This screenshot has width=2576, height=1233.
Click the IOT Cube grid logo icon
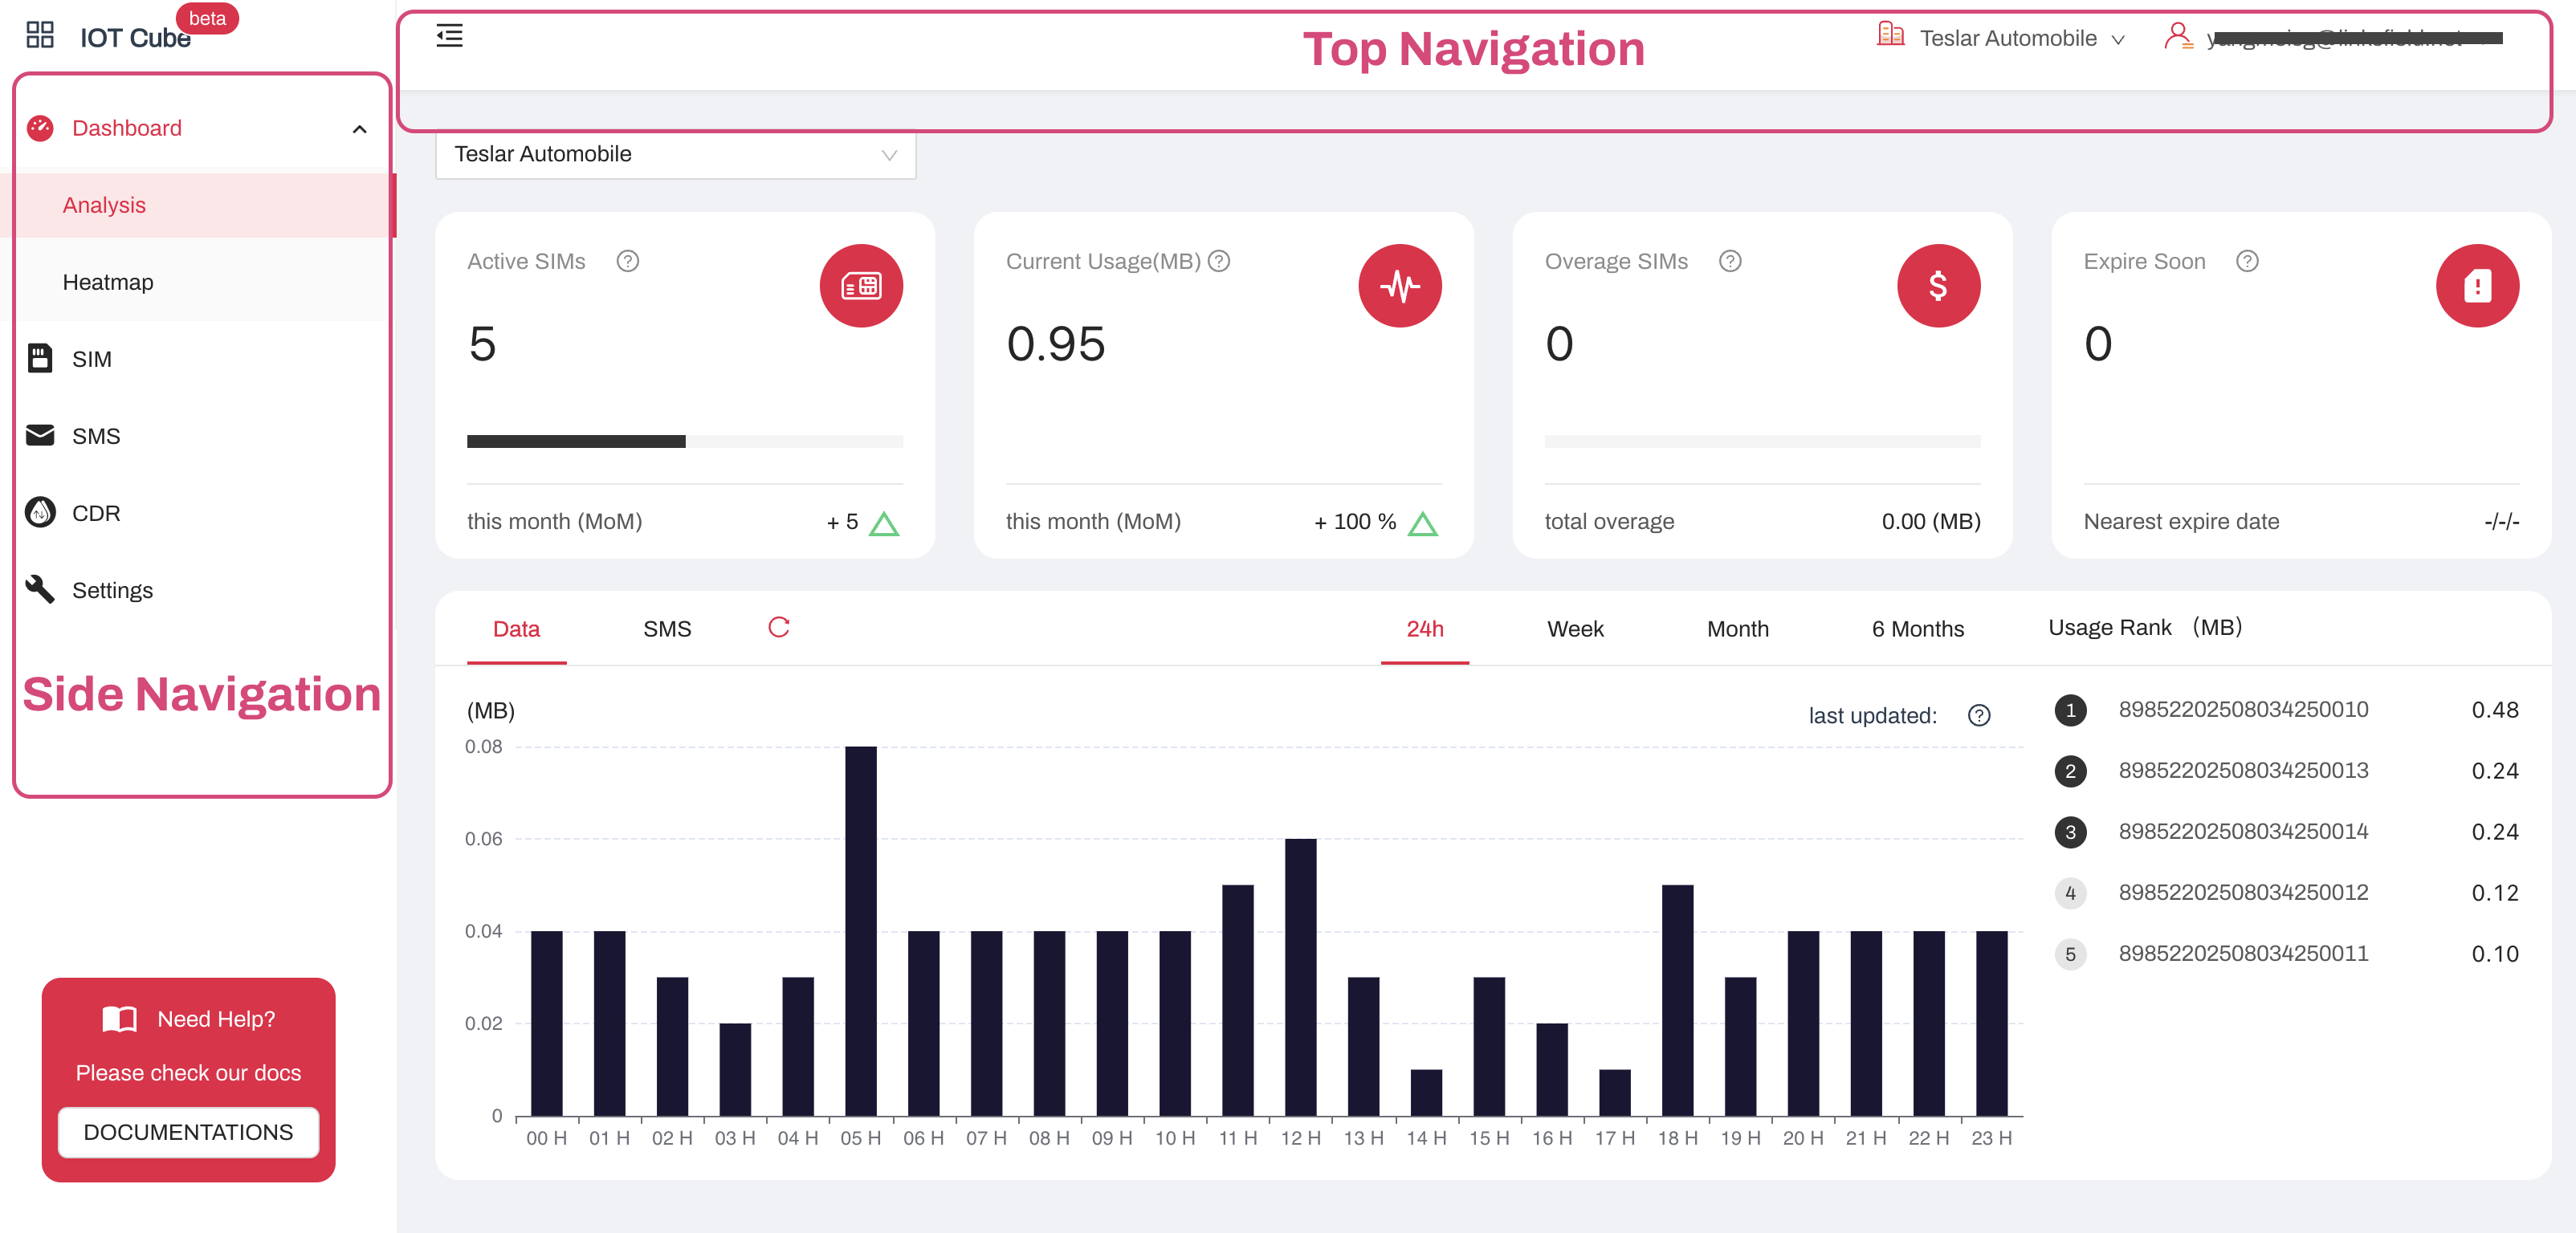[40, 36]
